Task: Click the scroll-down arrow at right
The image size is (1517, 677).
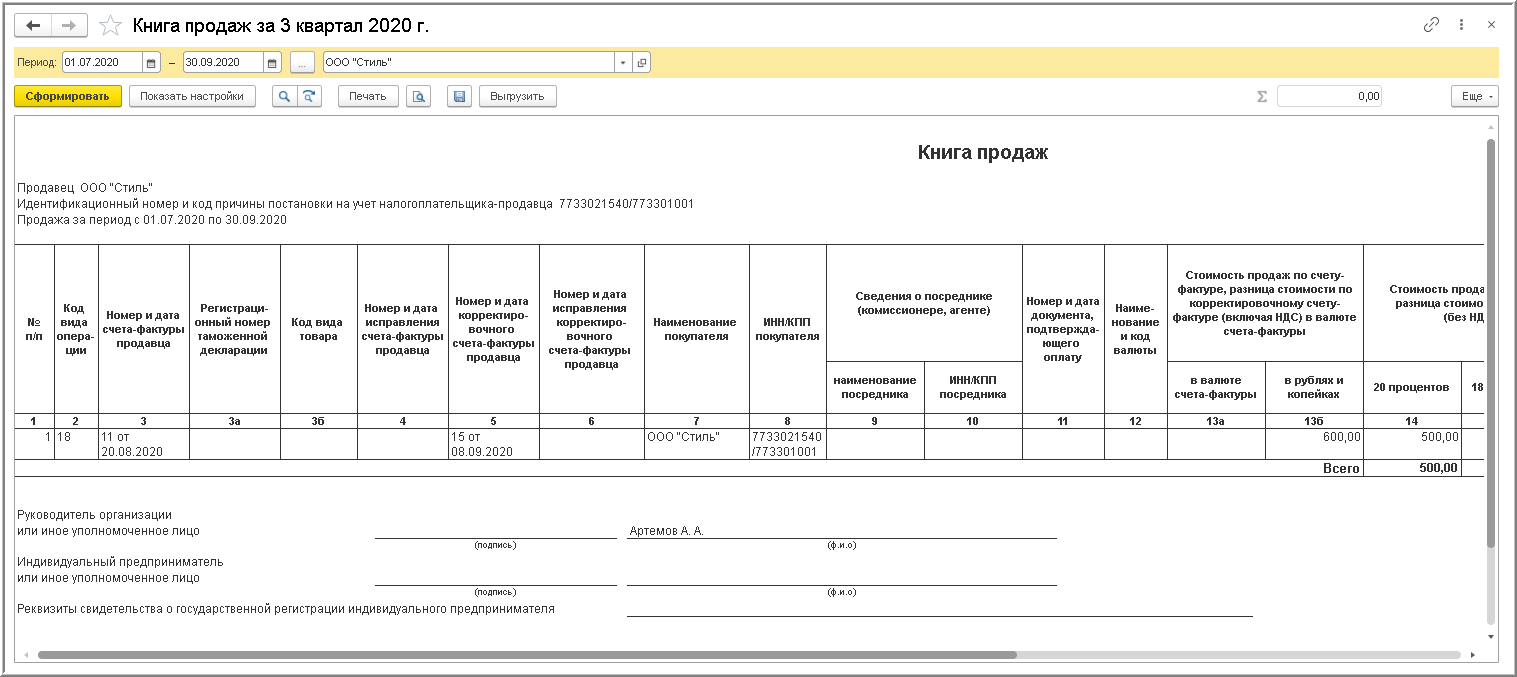Action: click(x=1491, y=636)
